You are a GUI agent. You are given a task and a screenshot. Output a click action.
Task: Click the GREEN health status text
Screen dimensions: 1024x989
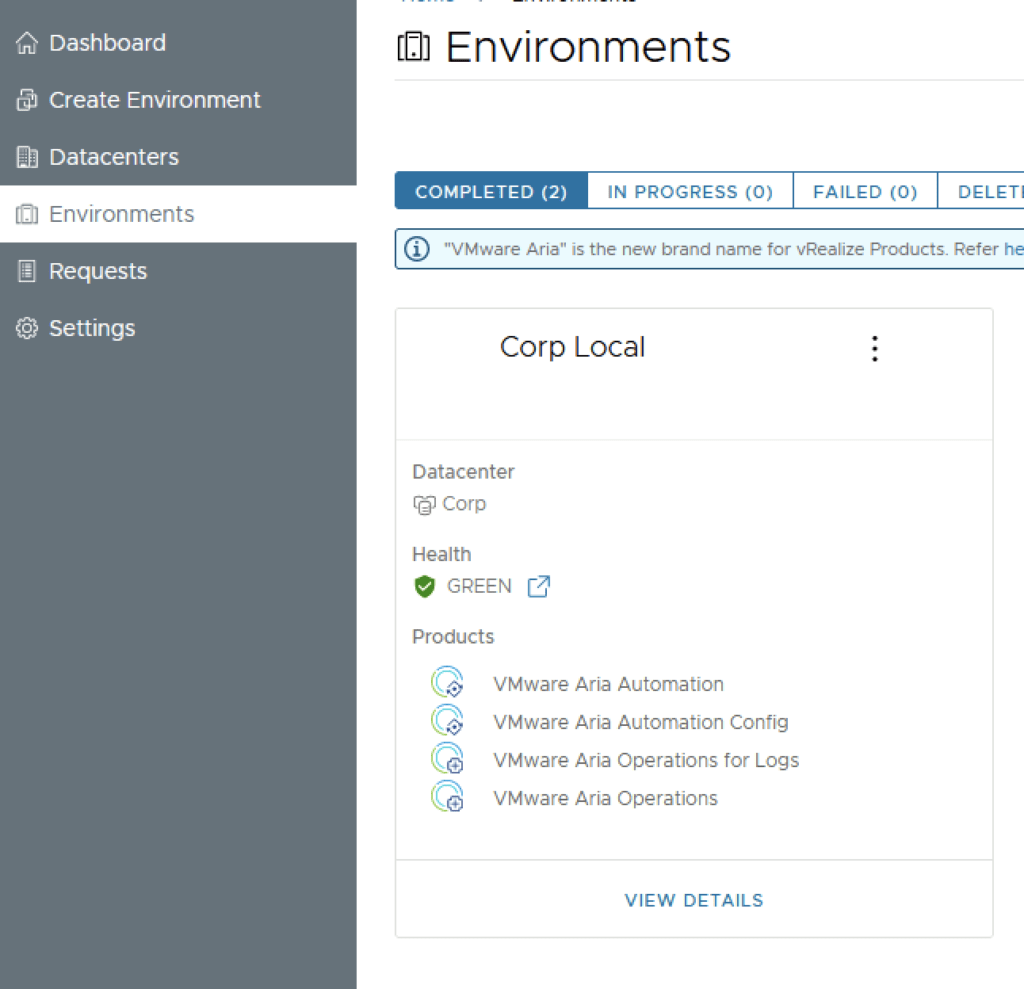click(x=479, y=586)
